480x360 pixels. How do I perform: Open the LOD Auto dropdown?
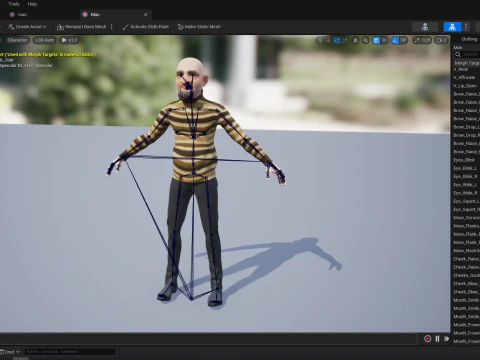click(x=44, y=40)
